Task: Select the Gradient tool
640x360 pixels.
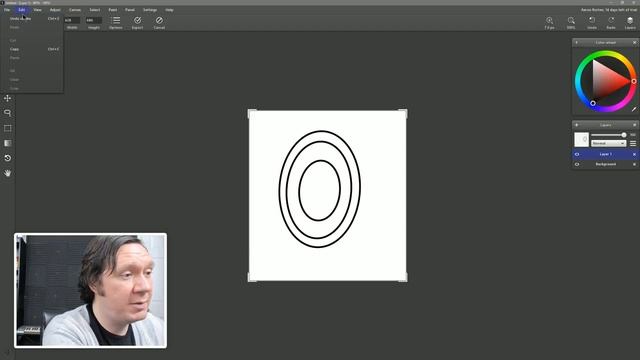Action: point(7,143)
